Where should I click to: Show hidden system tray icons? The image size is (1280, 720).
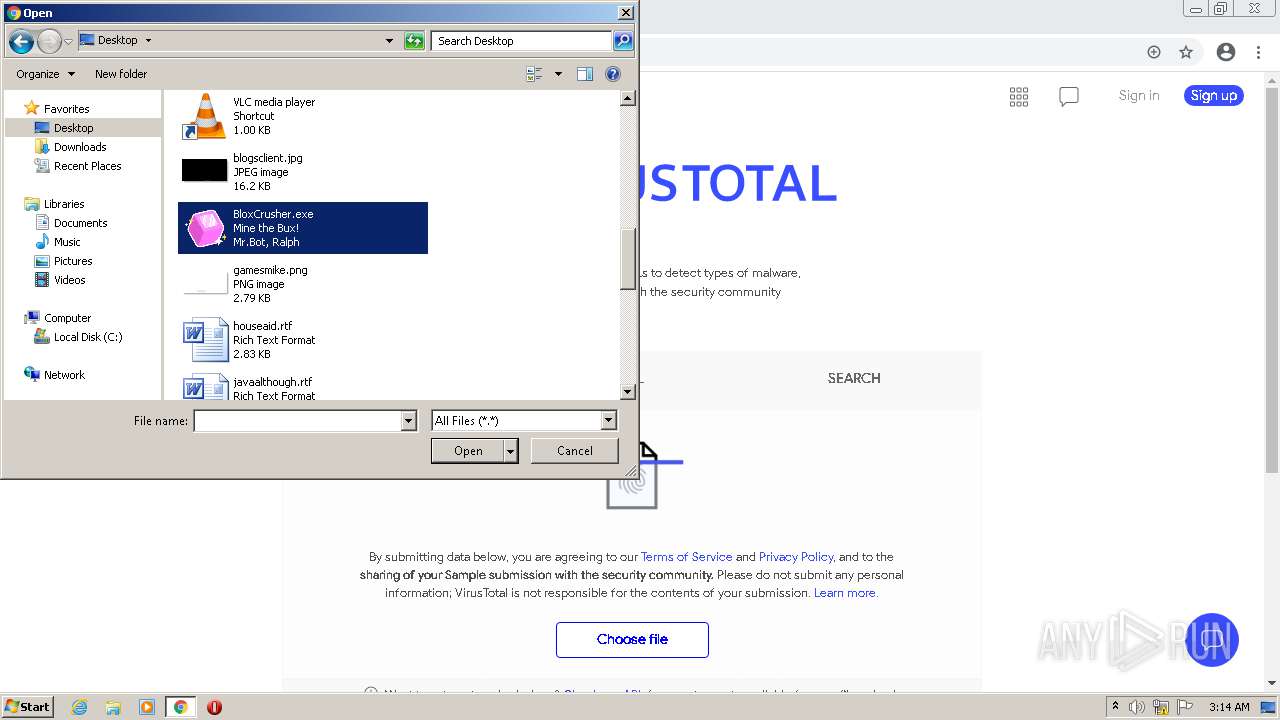pyautogui.click(x=1115, y=707)
